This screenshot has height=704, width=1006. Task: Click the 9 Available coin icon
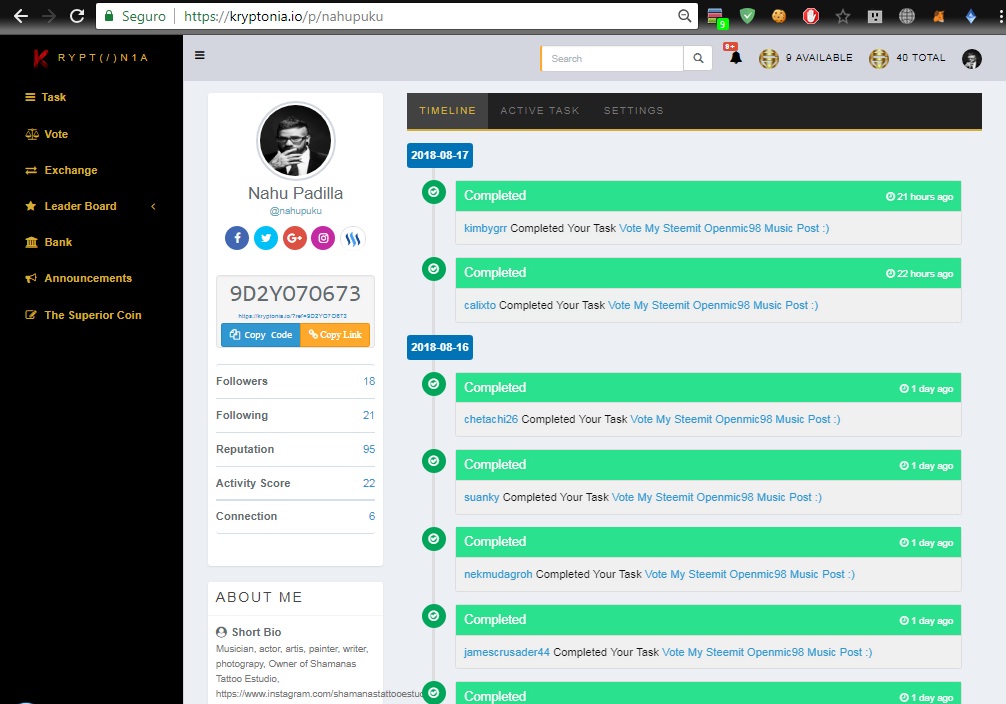pos(769,58)
